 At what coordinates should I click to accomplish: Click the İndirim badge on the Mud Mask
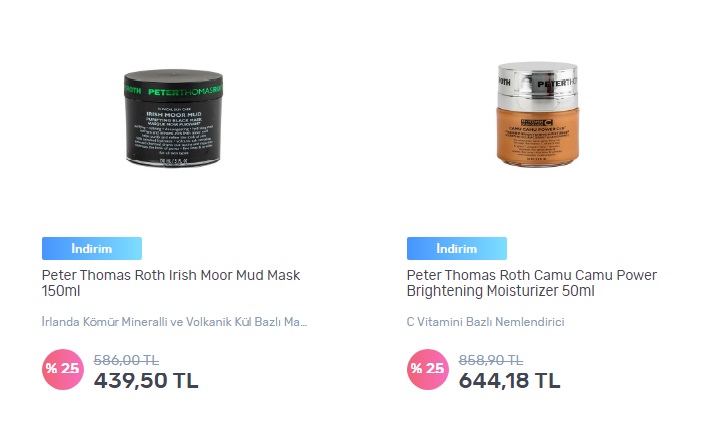[92, 248]
